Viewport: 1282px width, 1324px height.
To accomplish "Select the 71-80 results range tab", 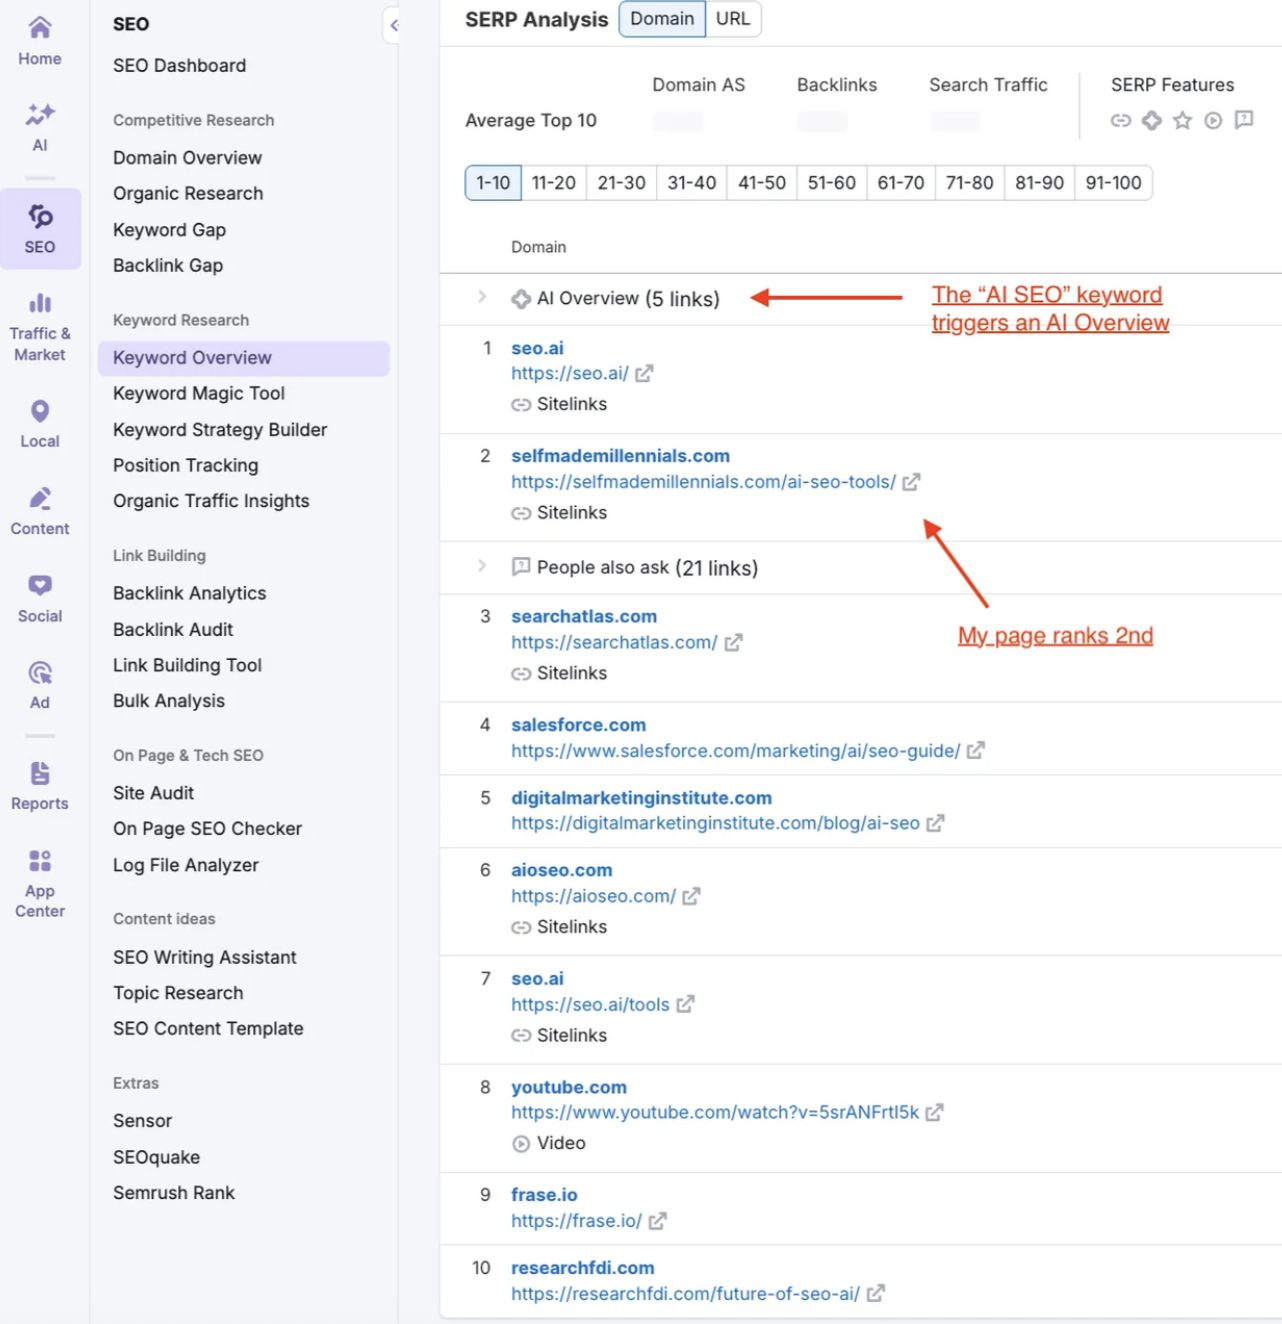I will point(970,183).
